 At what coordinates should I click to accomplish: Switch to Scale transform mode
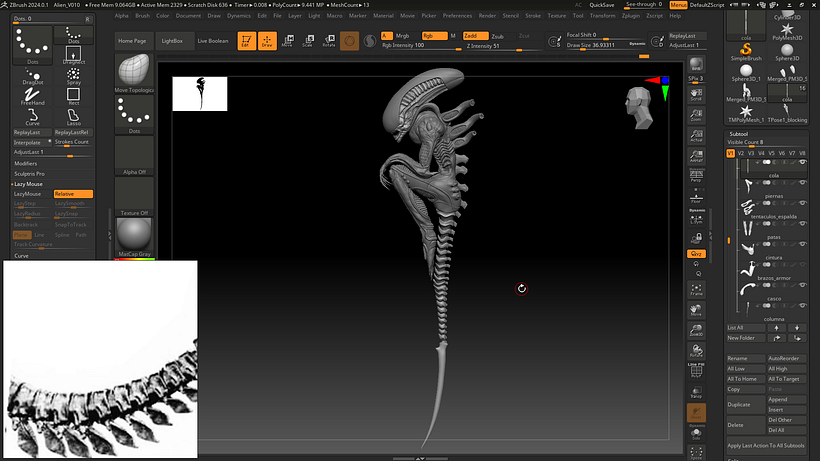[x=308, y=41]
